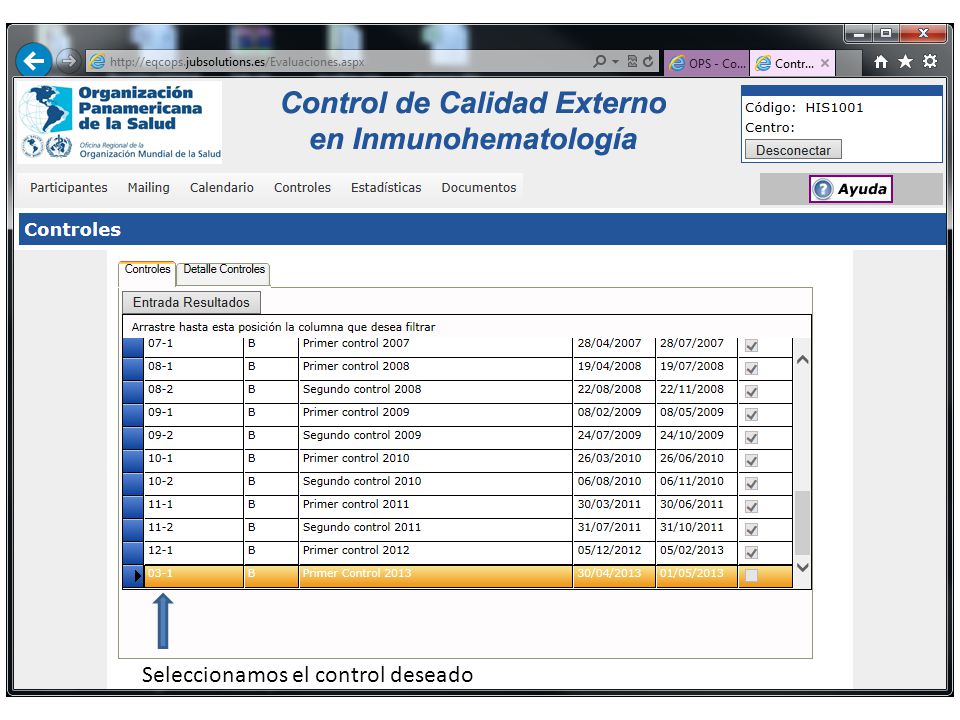
Task: Go back using the browser back arrow
Action: (34, 60)
